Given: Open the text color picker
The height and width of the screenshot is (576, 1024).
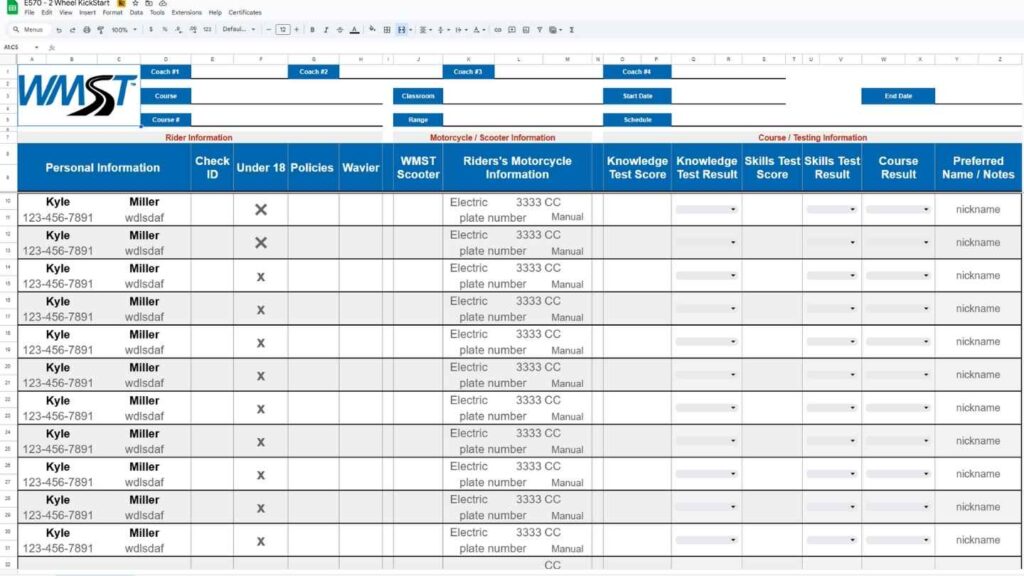Looking at the screenshot, I should point(354,30).
